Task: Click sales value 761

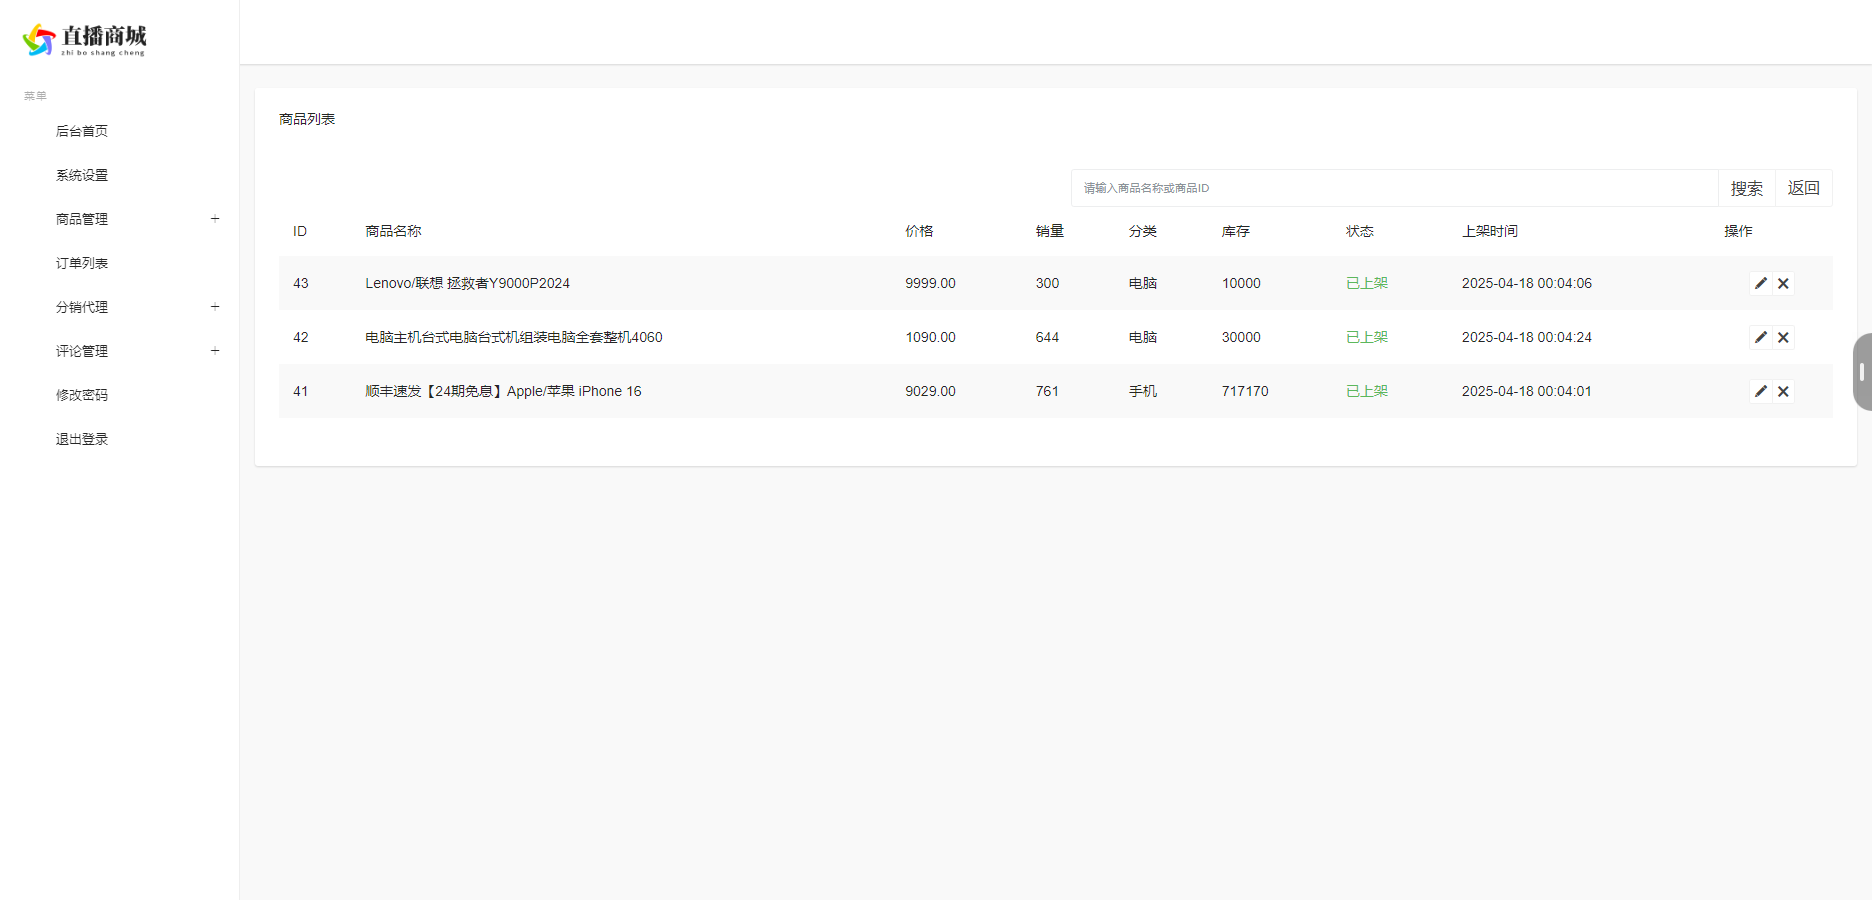Action: (x=1047, y=391)
